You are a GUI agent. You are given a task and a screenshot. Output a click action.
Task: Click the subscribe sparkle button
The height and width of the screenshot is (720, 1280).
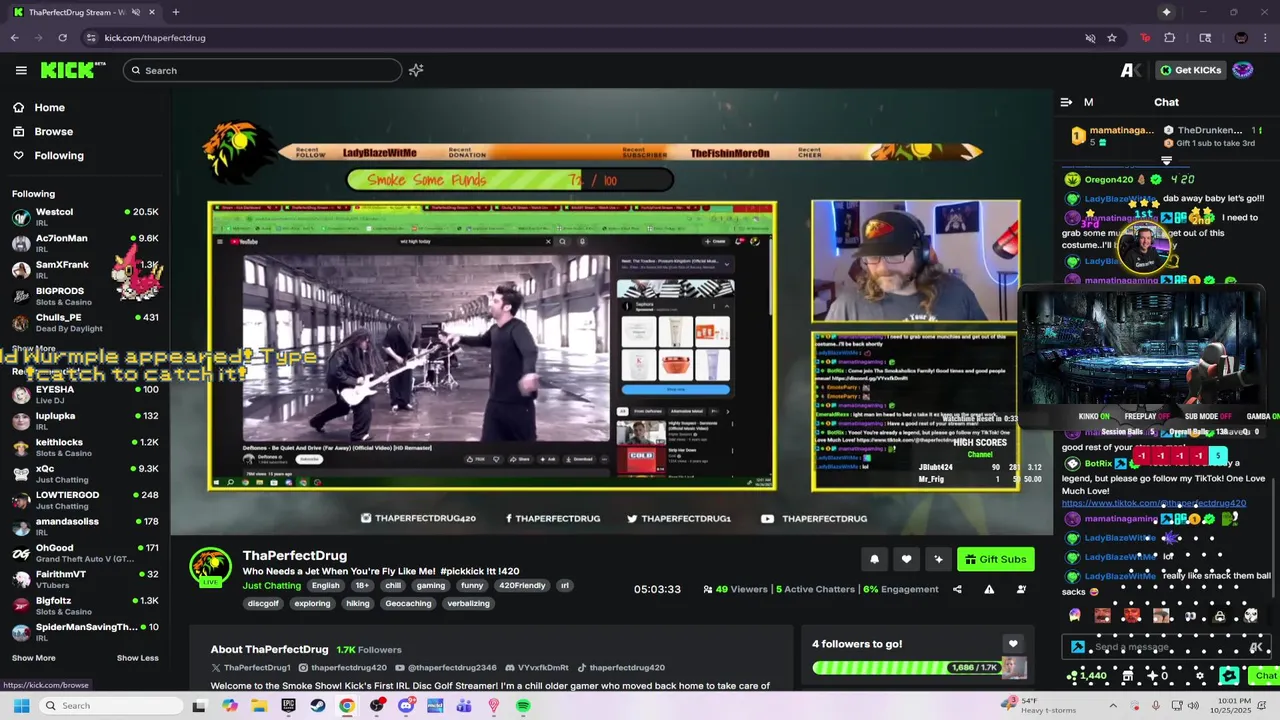pyautogui.click(x=938, y=560)
